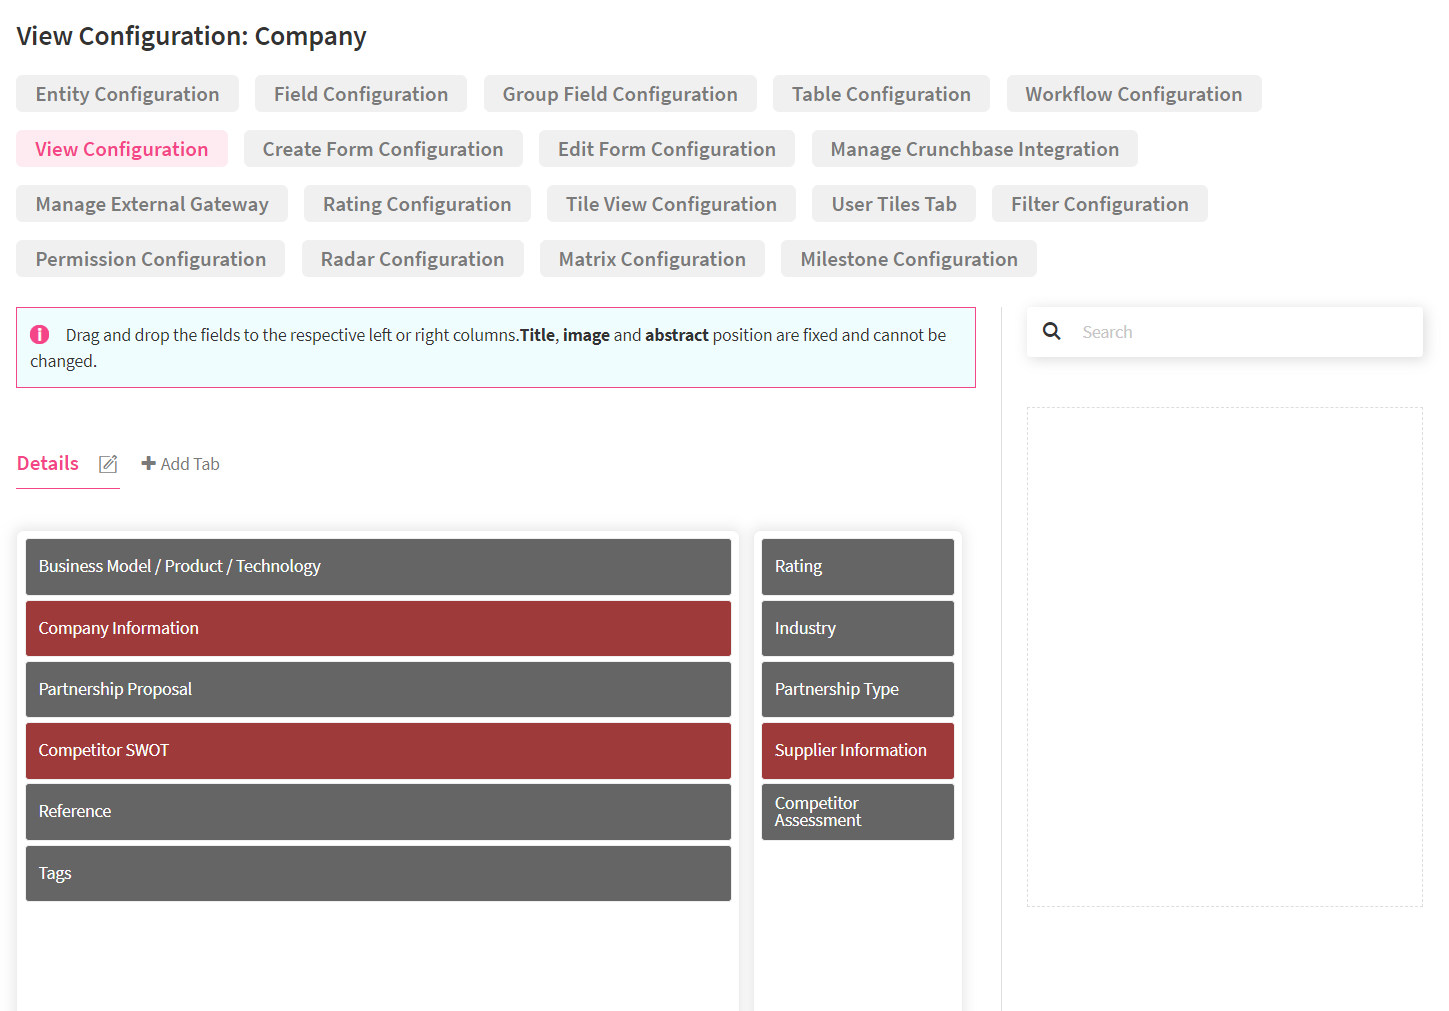Open the Entity Configuration tab
1449x1011 pixels.
click(127, 94)
